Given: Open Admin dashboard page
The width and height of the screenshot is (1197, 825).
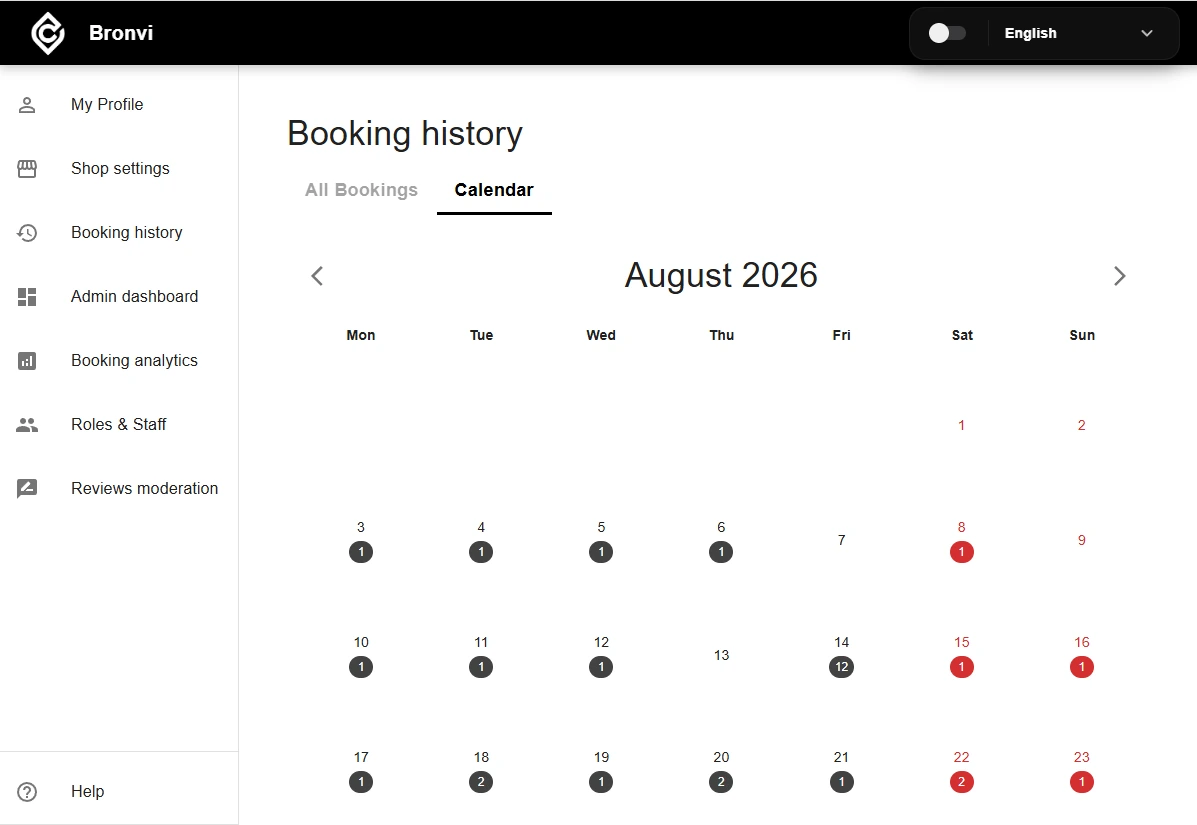Looking at the screenshot, I should click(118, 297).
